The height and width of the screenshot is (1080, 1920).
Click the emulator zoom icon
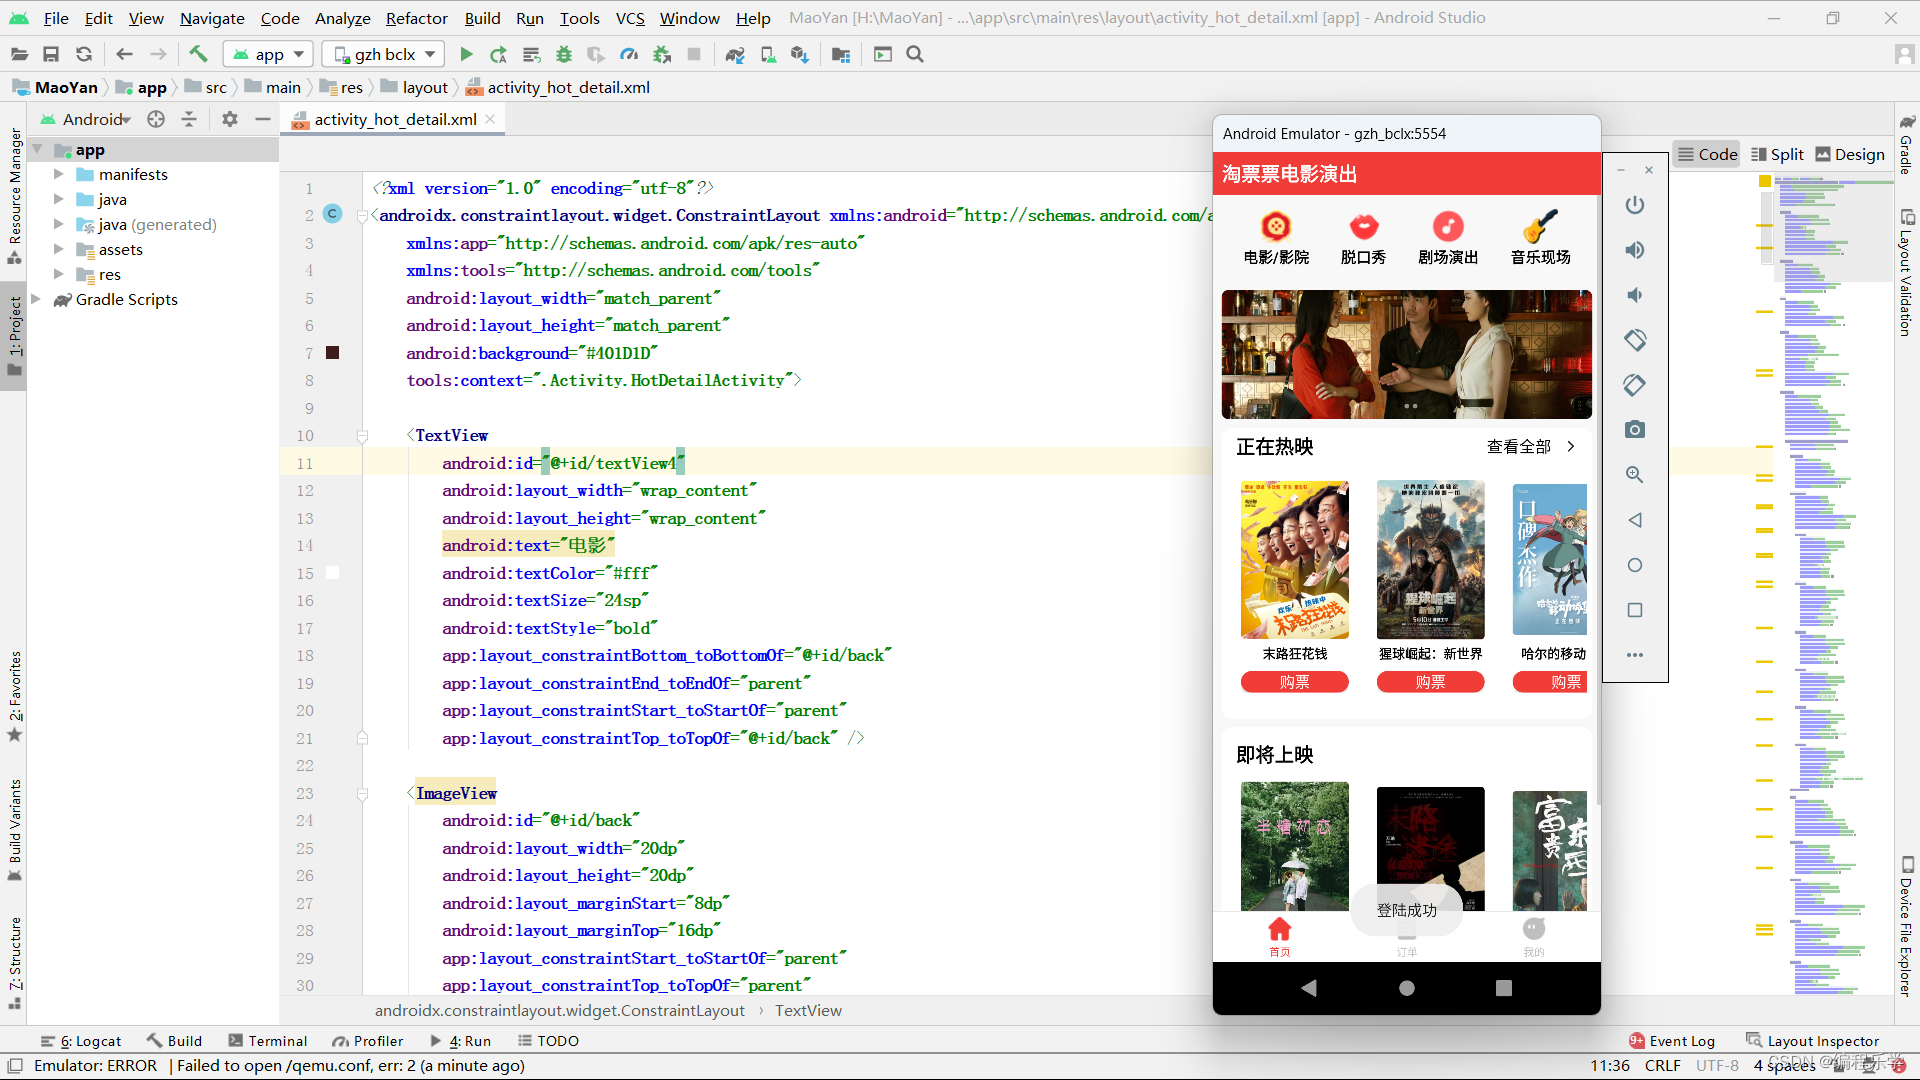click(1634, 475)
